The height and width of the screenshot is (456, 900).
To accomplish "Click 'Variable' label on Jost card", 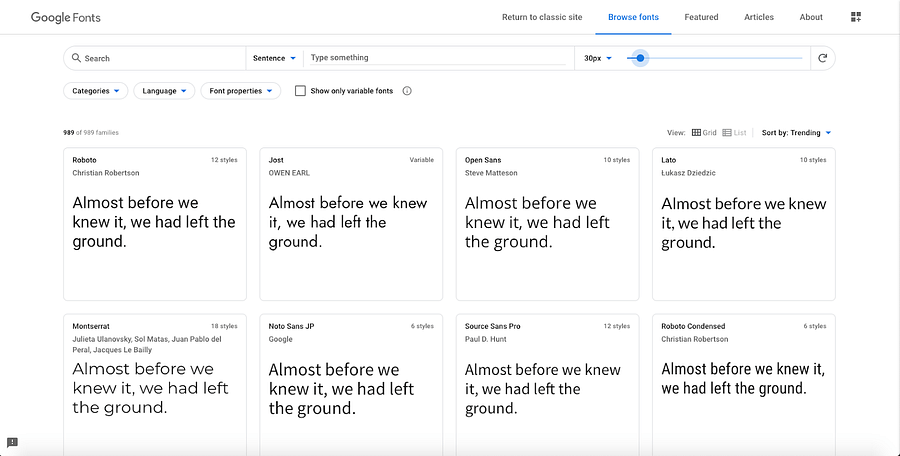I will click(x=421, y=160).
